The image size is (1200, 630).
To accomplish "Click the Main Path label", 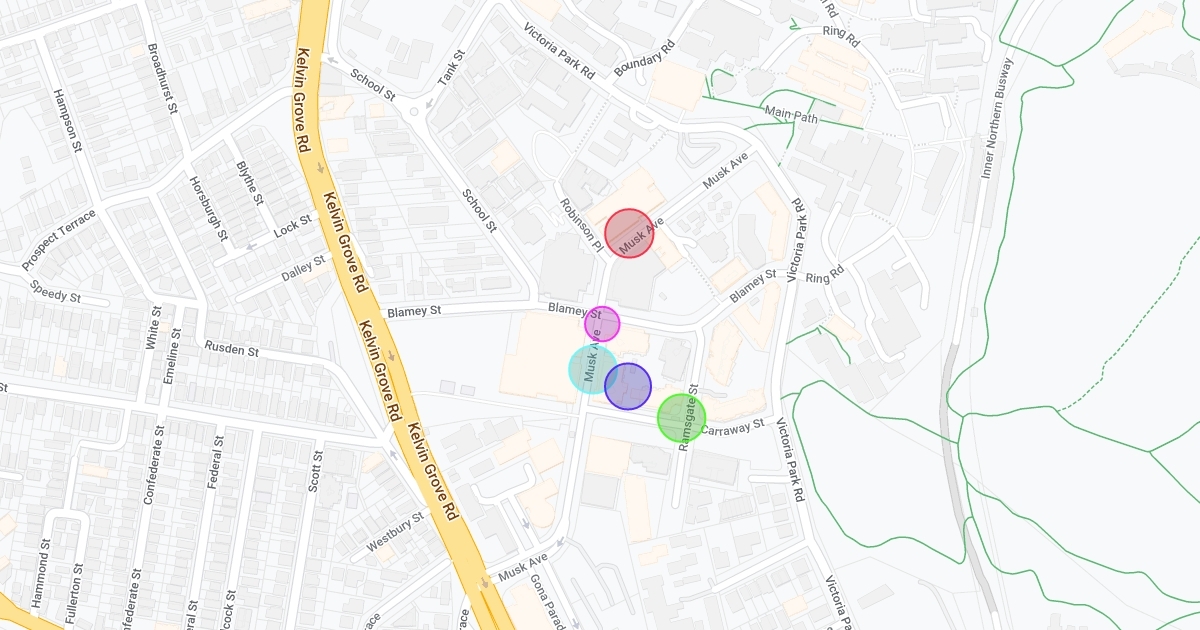I will [x=791, y=114].
